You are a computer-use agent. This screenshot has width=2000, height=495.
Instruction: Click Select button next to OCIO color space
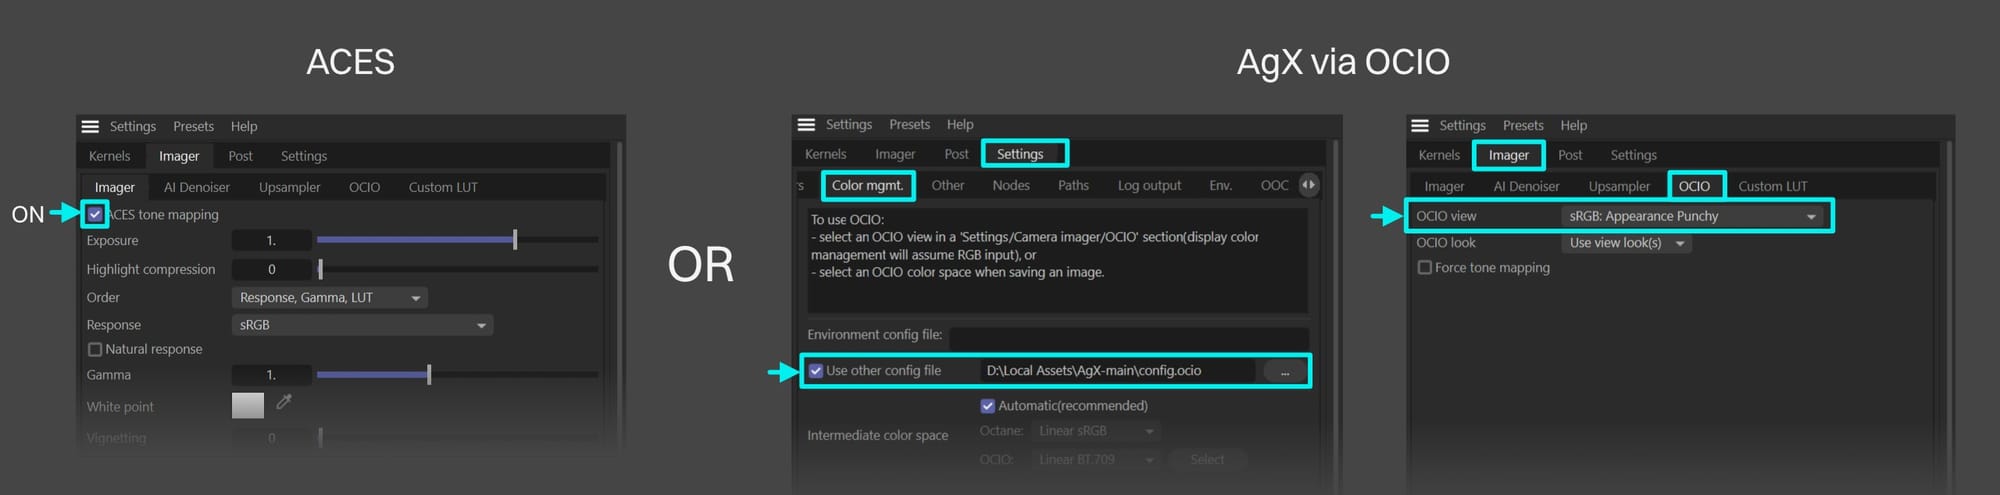click(x=1207, y=459)
